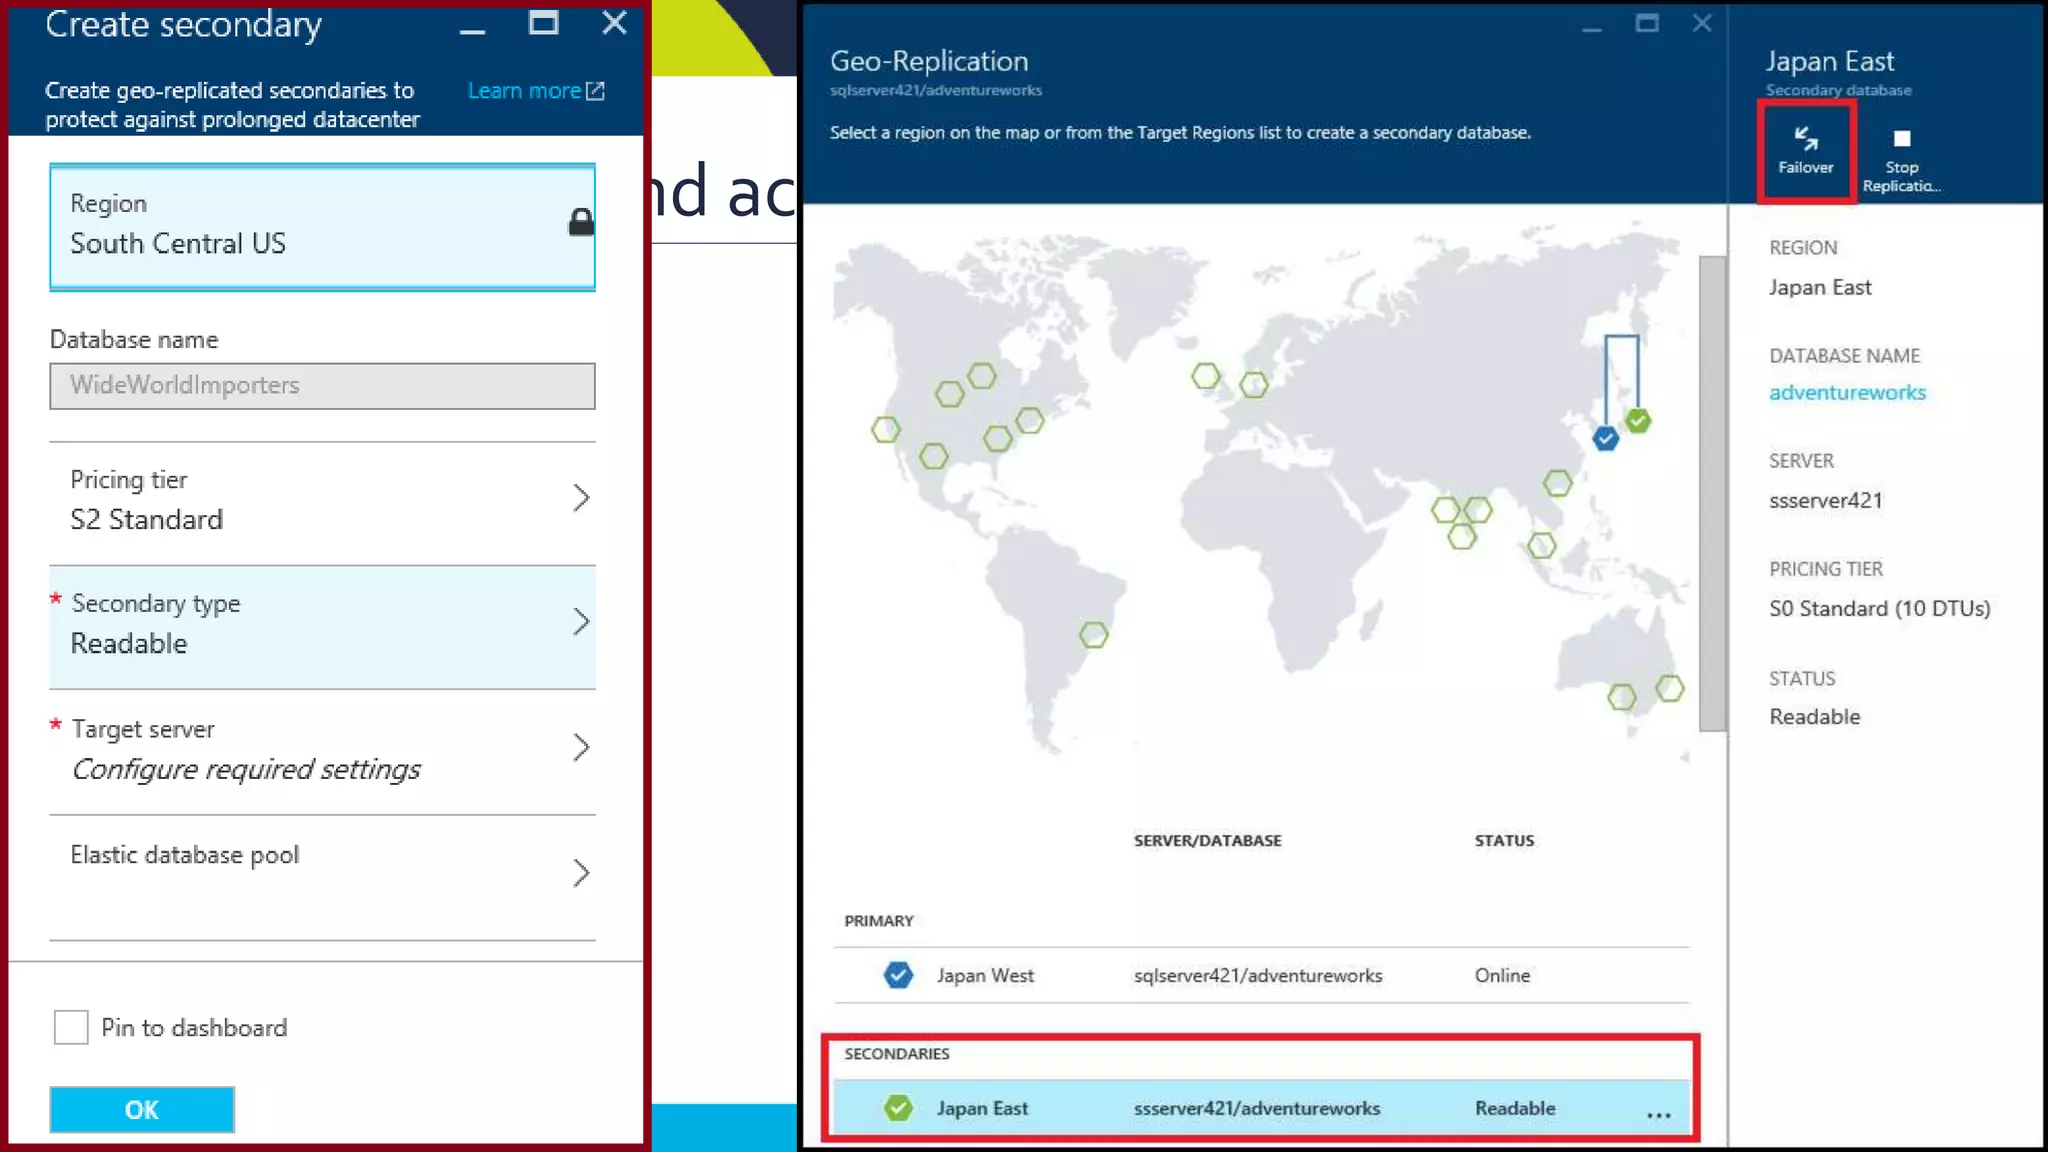Click the westernmost US region hexagon on the map
Image resolution: width=2048 pixels, height=1152 pixels.
(885, 430)
